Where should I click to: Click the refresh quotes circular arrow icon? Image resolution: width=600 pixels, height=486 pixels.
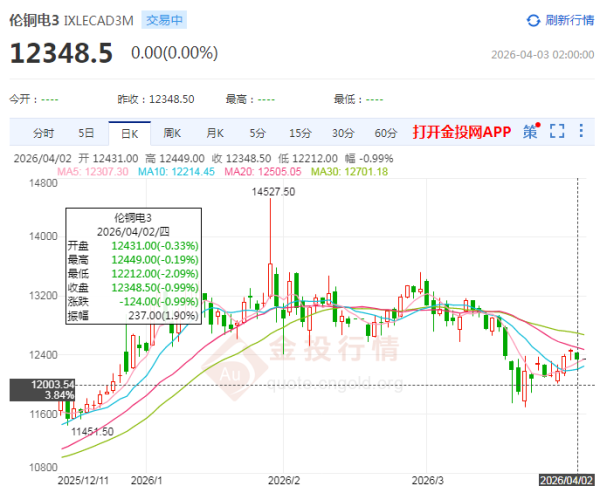[533, 20]
